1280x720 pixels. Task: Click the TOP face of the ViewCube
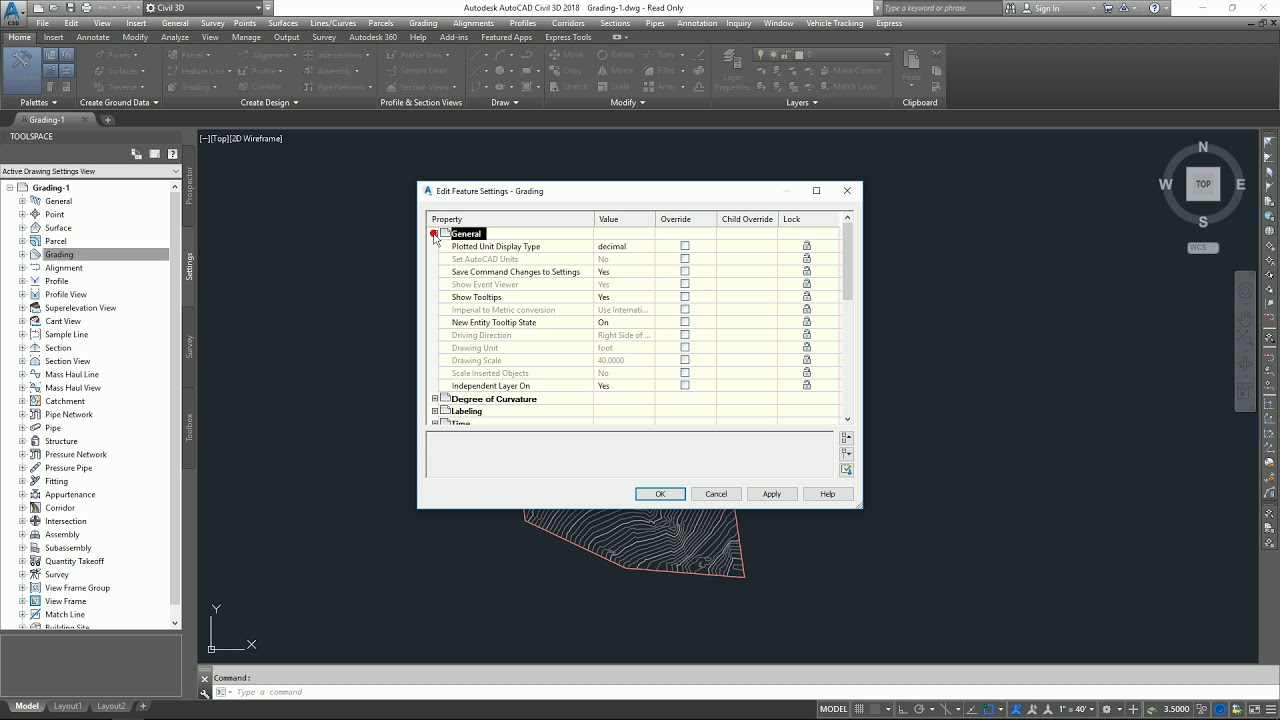[x=1203, y=184]
